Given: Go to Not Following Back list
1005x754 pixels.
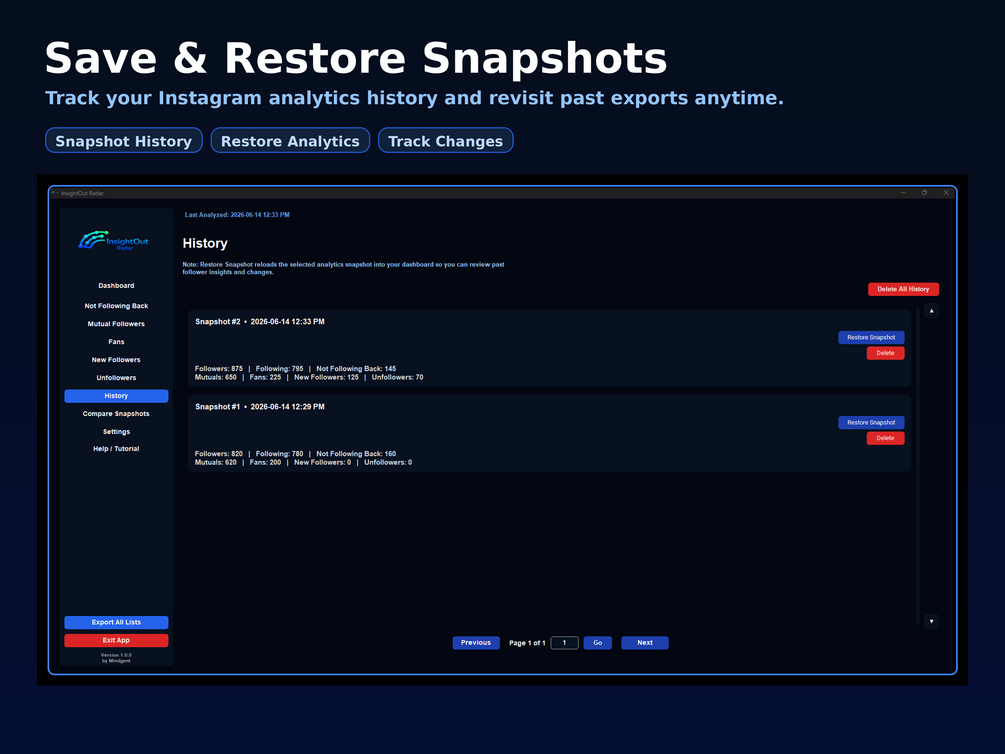Looking at the screenshot, I should 116,306.
